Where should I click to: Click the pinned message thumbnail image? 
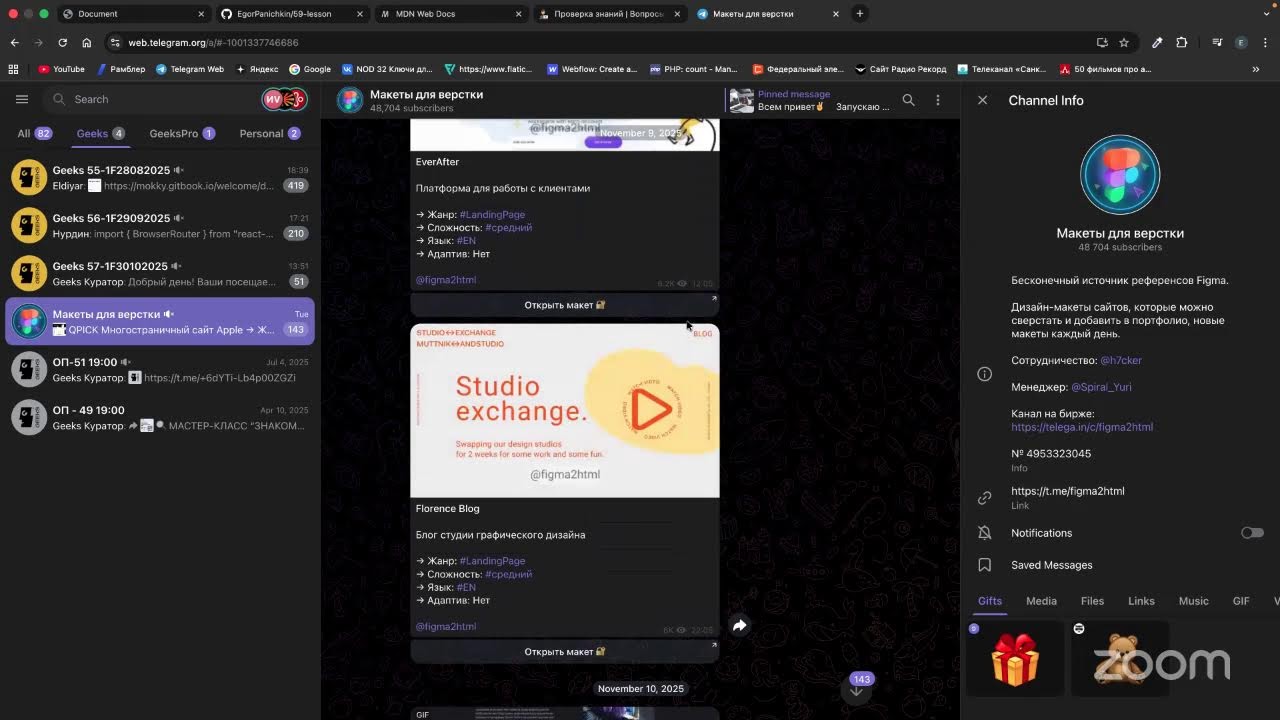coord(741,100)
